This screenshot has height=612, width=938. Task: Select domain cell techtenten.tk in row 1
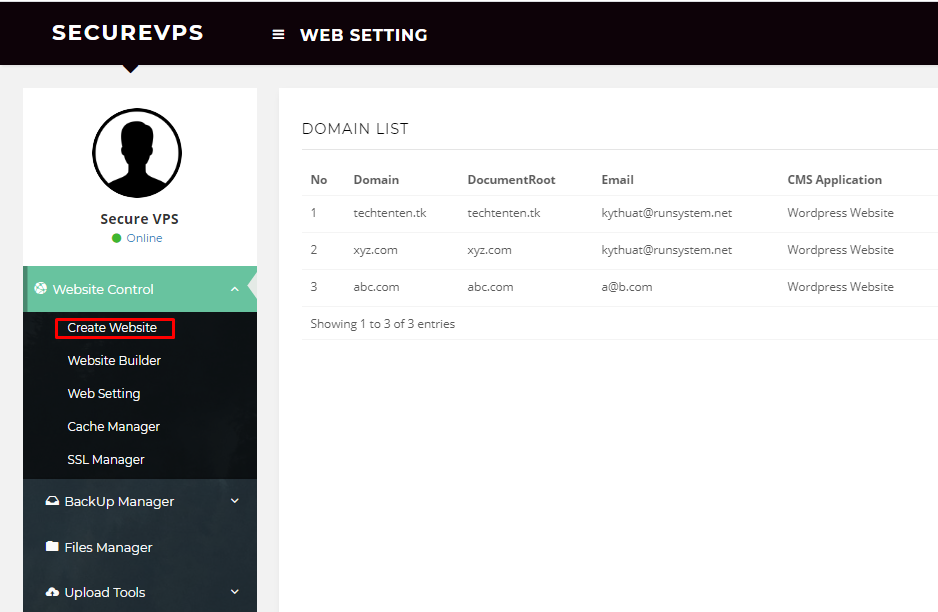pos(390,213)
